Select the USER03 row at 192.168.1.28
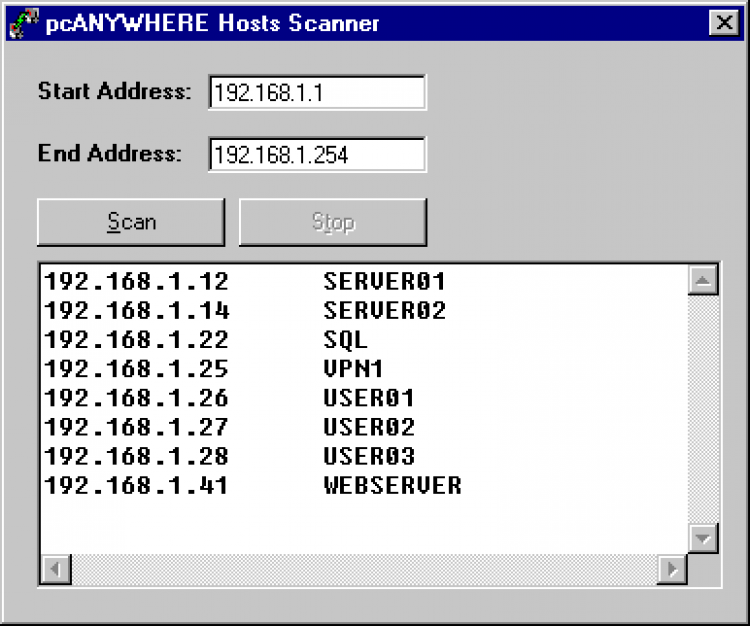The image size is (750, 626). coord(364,456)
